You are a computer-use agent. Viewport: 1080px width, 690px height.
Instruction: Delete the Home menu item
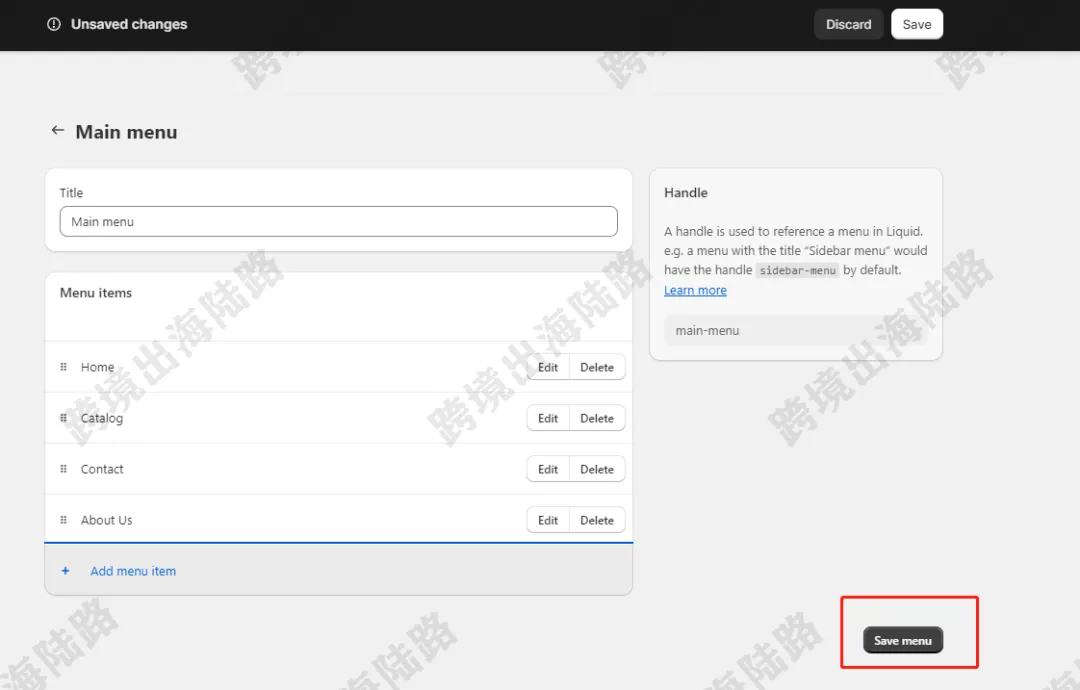pos(597,367)
